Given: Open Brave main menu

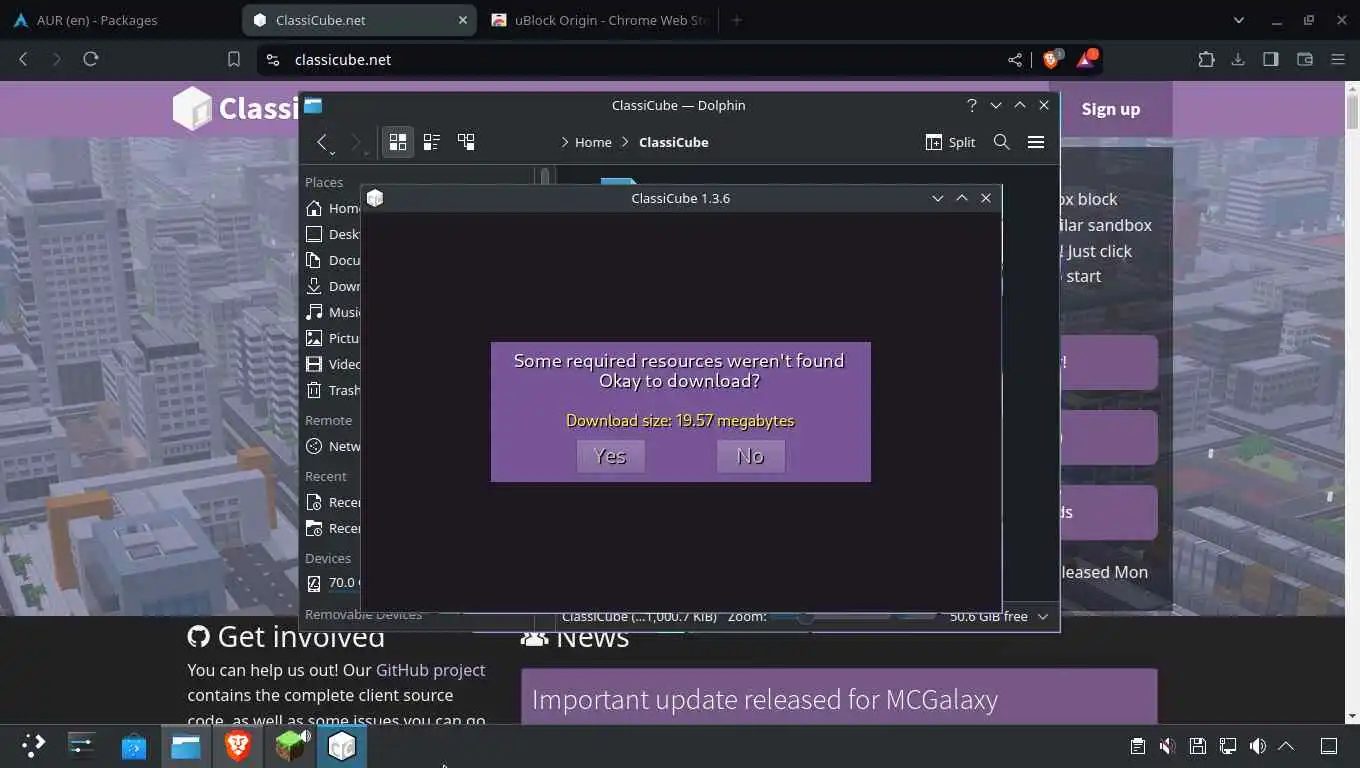Looking at the screenshot, I should (1338, 59).
